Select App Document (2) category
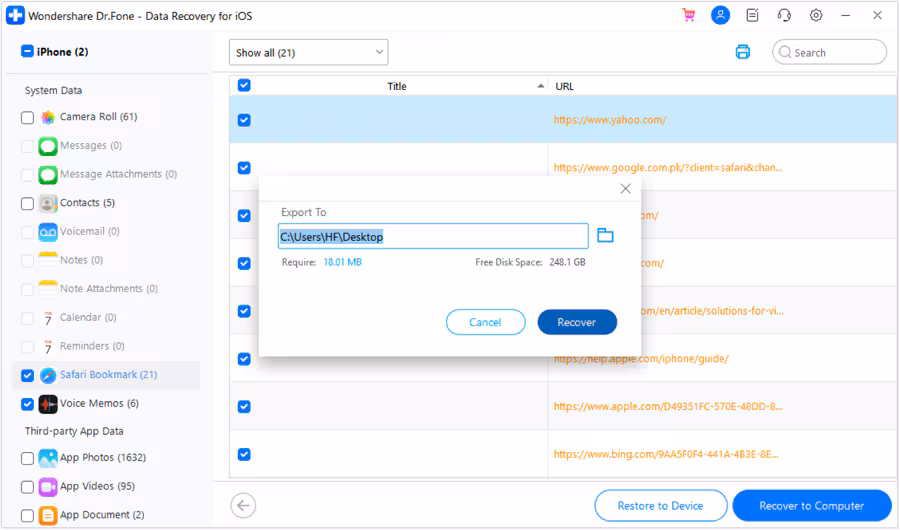This screenshot has width=900, height=530. pyautogui.click(x=102, y=514)
